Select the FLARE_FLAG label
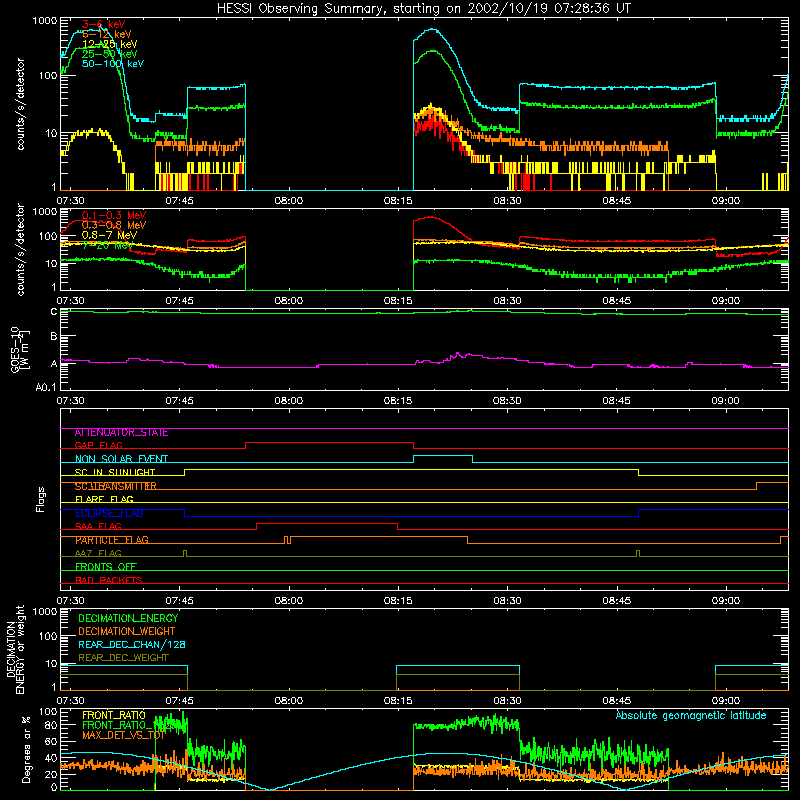The width and height of the screenshot is (800, 800). pos(104,499)
